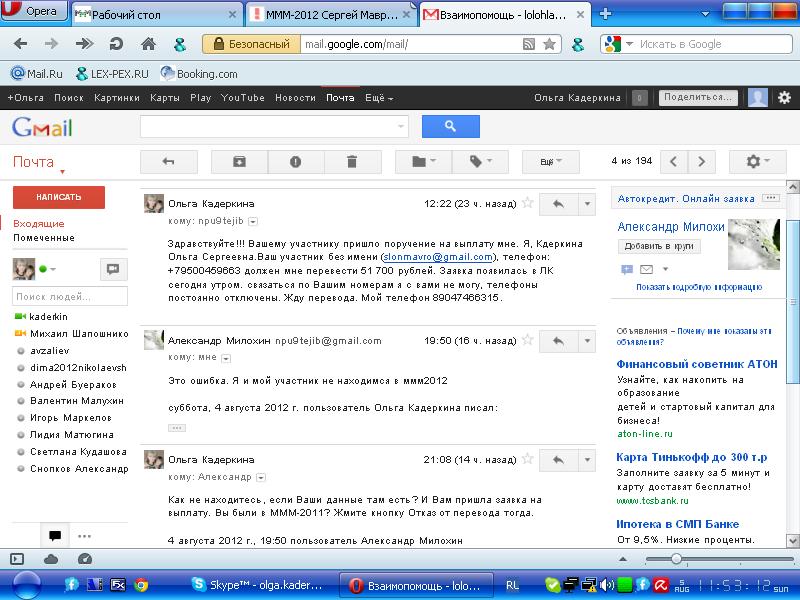Reply to the 12:22 message from Ольга Кадеркина
Screen dimensions: 800x600
559,204
